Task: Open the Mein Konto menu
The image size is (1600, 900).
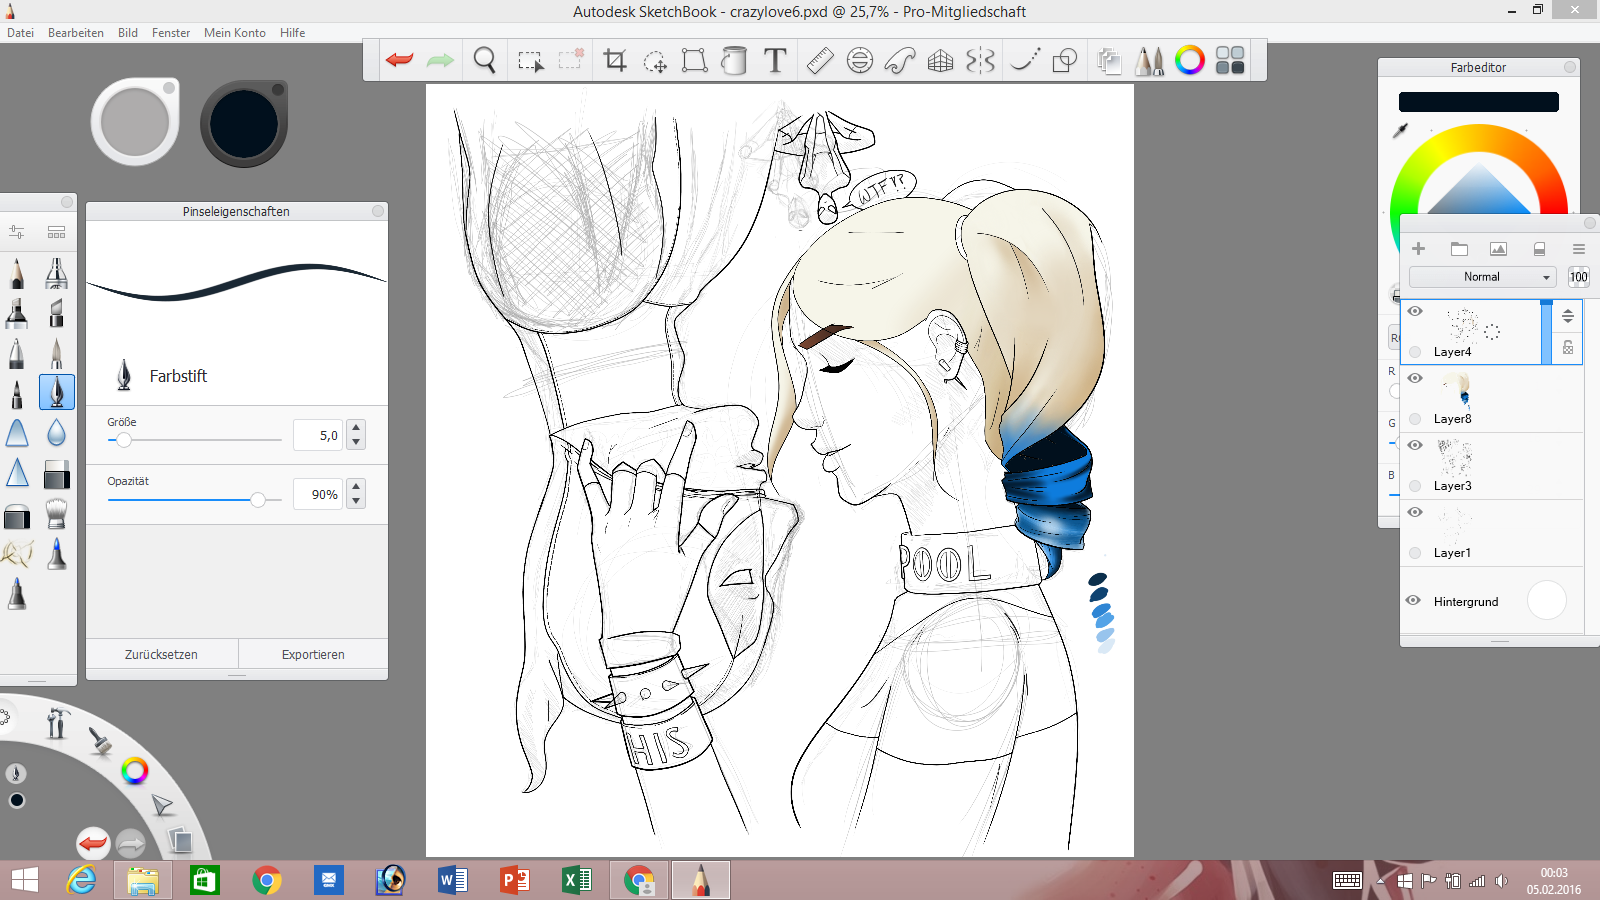Action: (x=235, y=33)
